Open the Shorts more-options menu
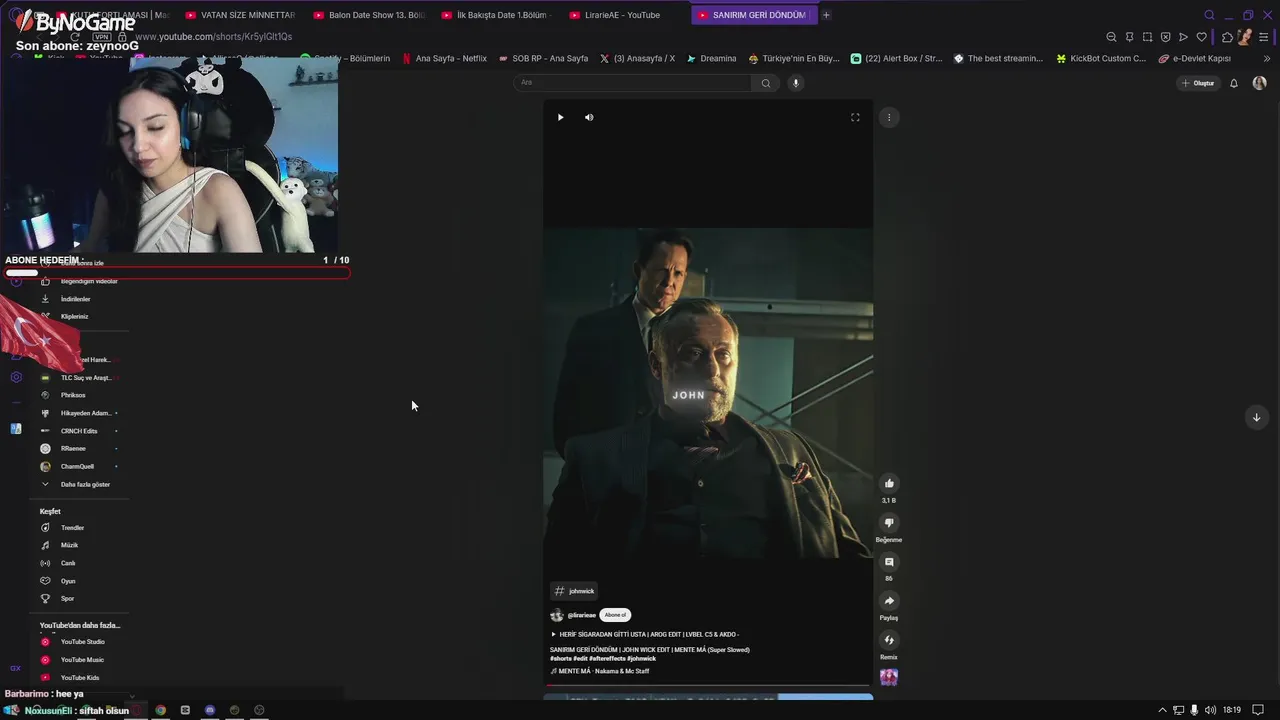This screenshot has height=720, width=1280. click(x=889, y=117)
